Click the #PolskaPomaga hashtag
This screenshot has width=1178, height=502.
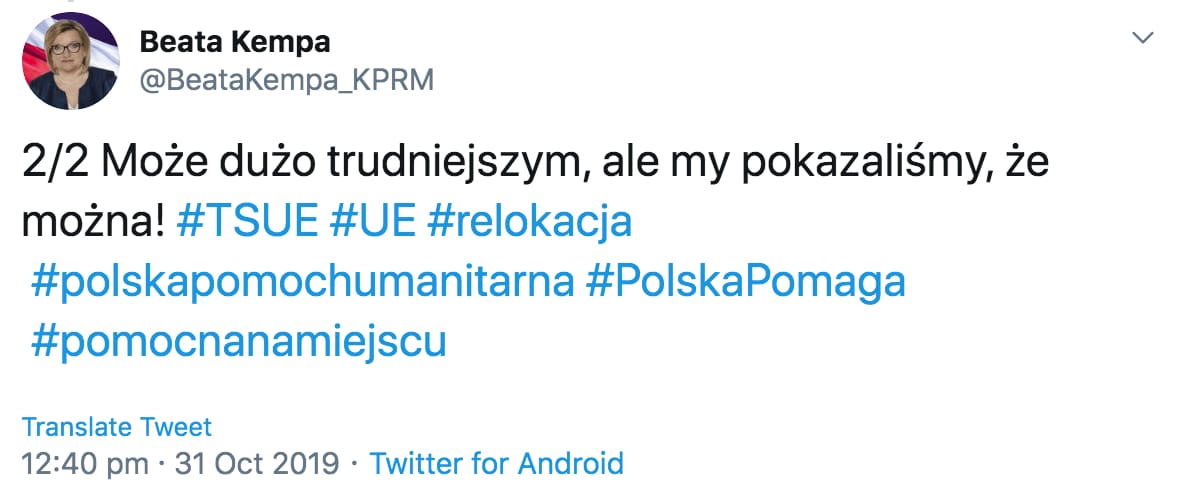(746, 281)
